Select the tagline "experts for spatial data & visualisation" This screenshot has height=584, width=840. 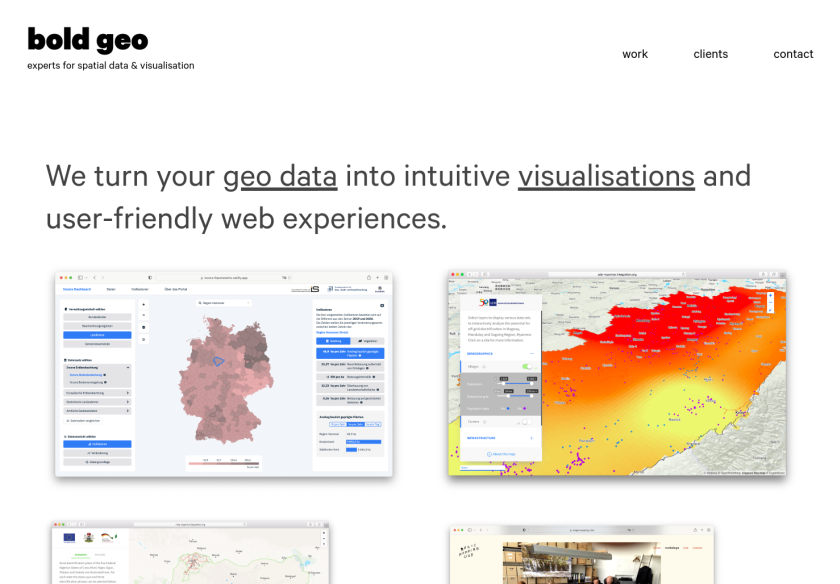click(111, 65)
